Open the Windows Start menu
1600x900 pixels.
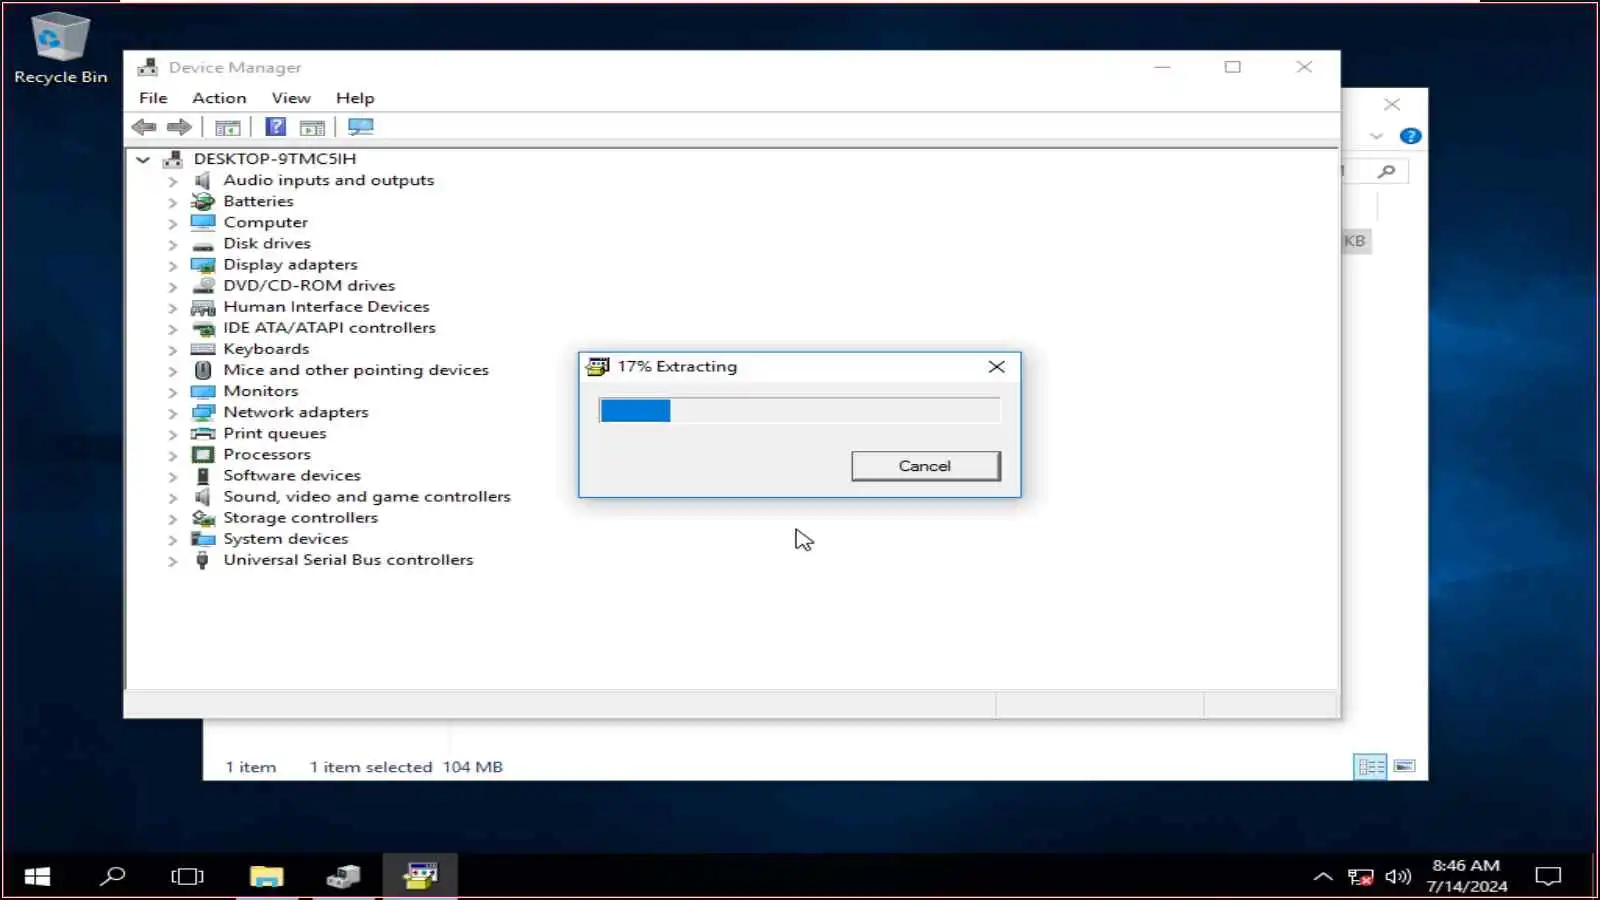[x=37, y=877]
